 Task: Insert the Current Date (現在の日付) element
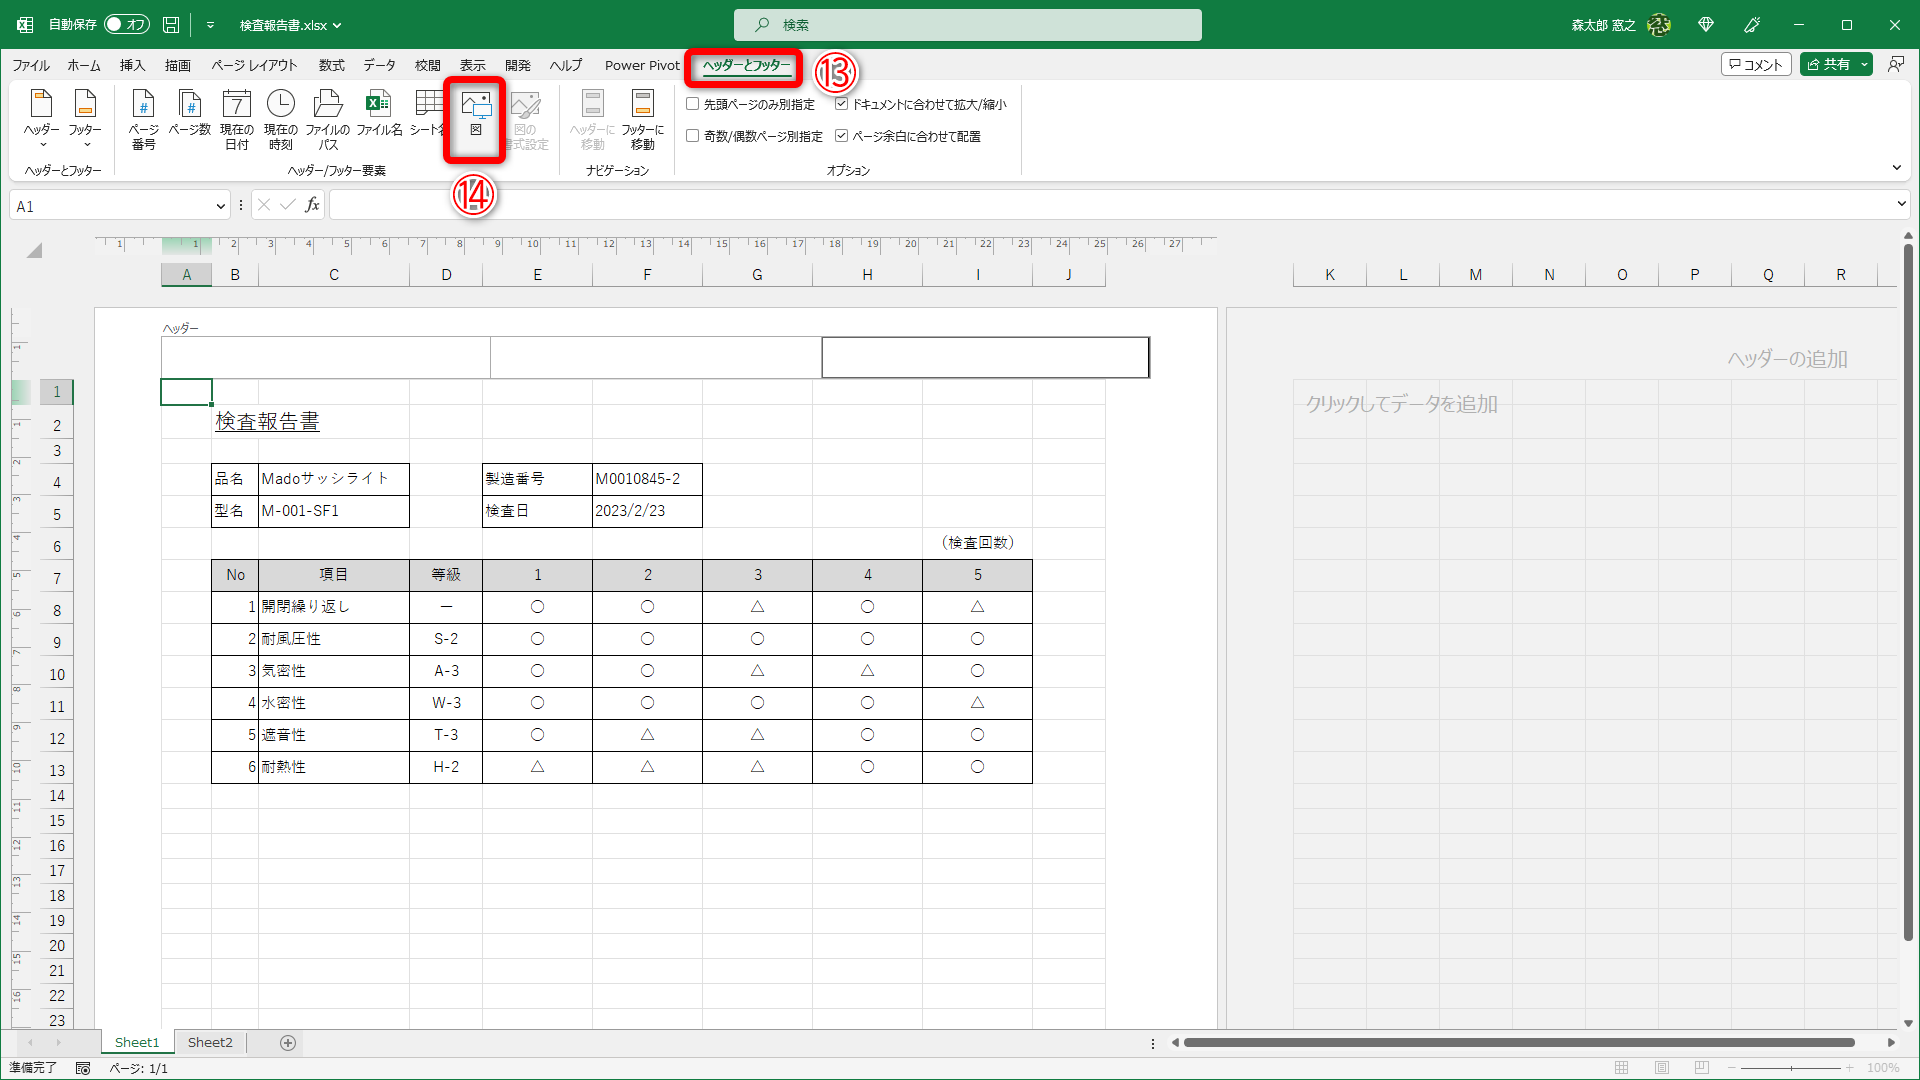(x=236, y=118)
